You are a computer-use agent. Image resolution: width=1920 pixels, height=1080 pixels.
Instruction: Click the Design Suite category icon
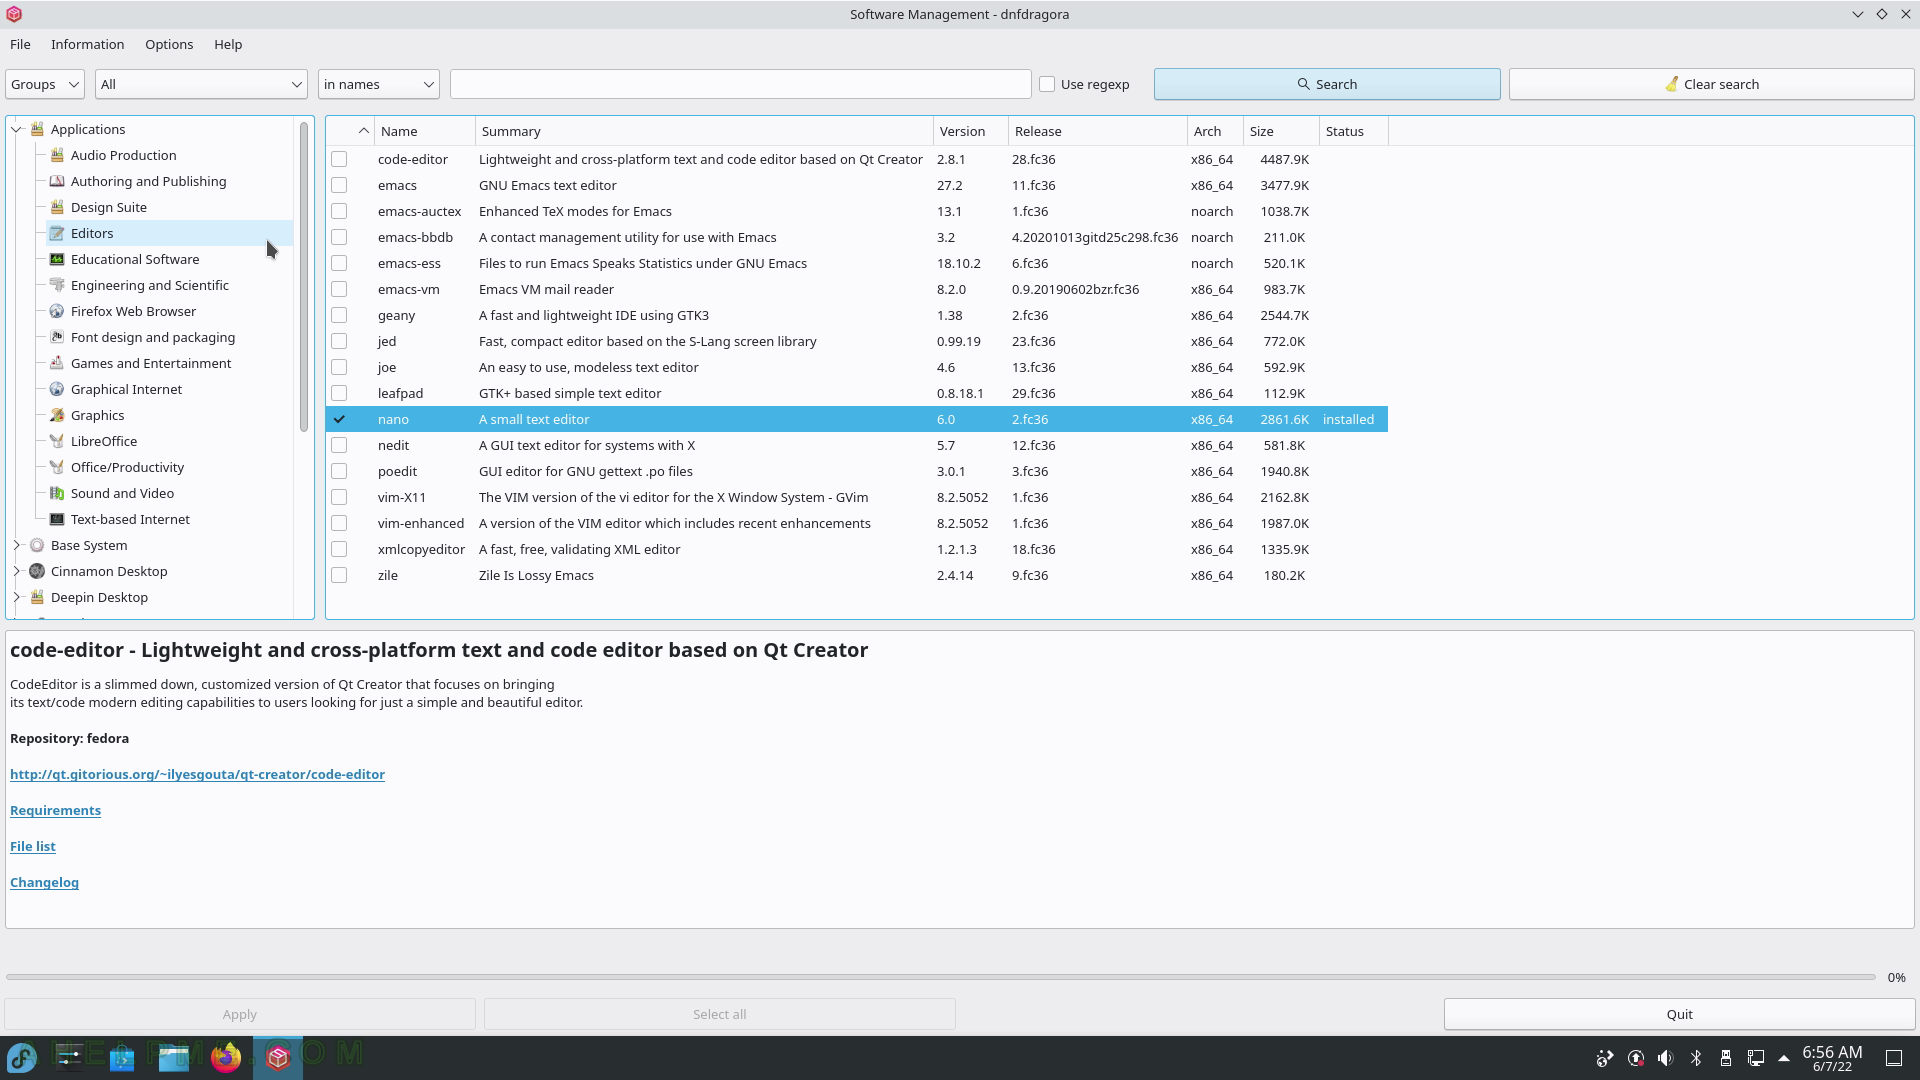click(x=57, y=207)
